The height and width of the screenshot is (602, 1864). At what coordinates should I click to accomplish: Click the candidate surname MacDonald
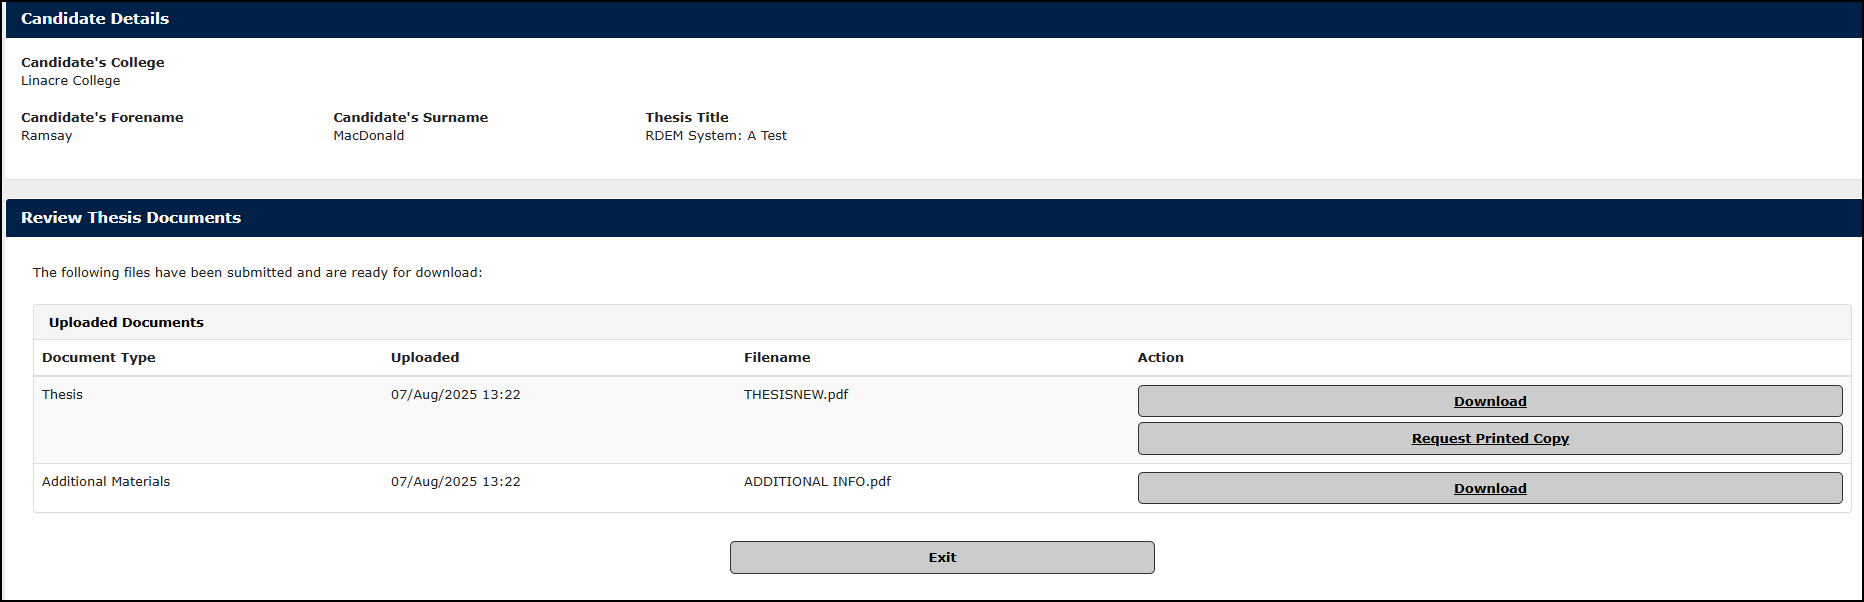(x=369, y=135)
